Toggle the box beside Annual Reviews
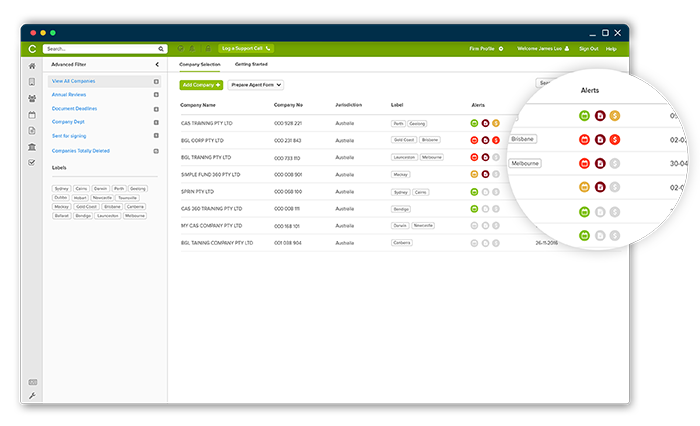The image size is (700, 426). coord(156,95)
